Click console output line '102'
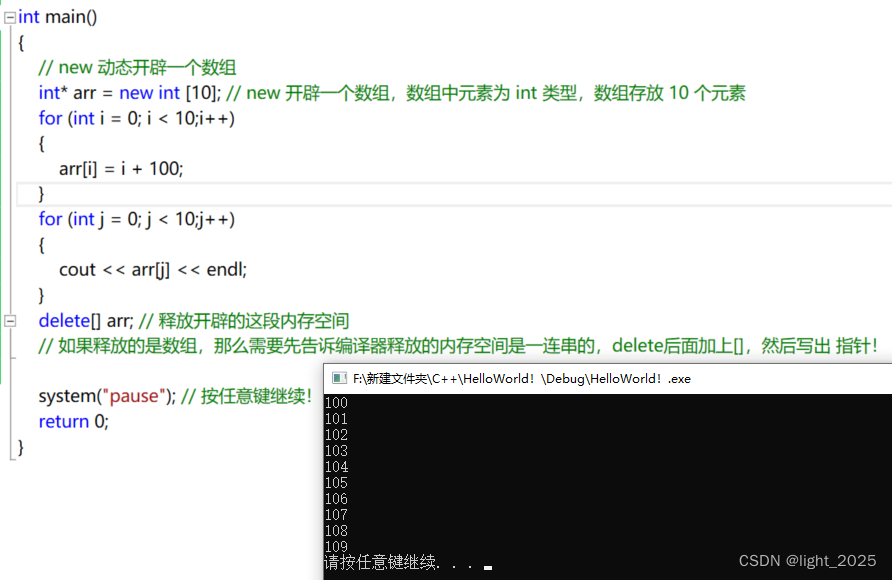The height and width of the screenshot is (580, 892). [x=336, y=434]
